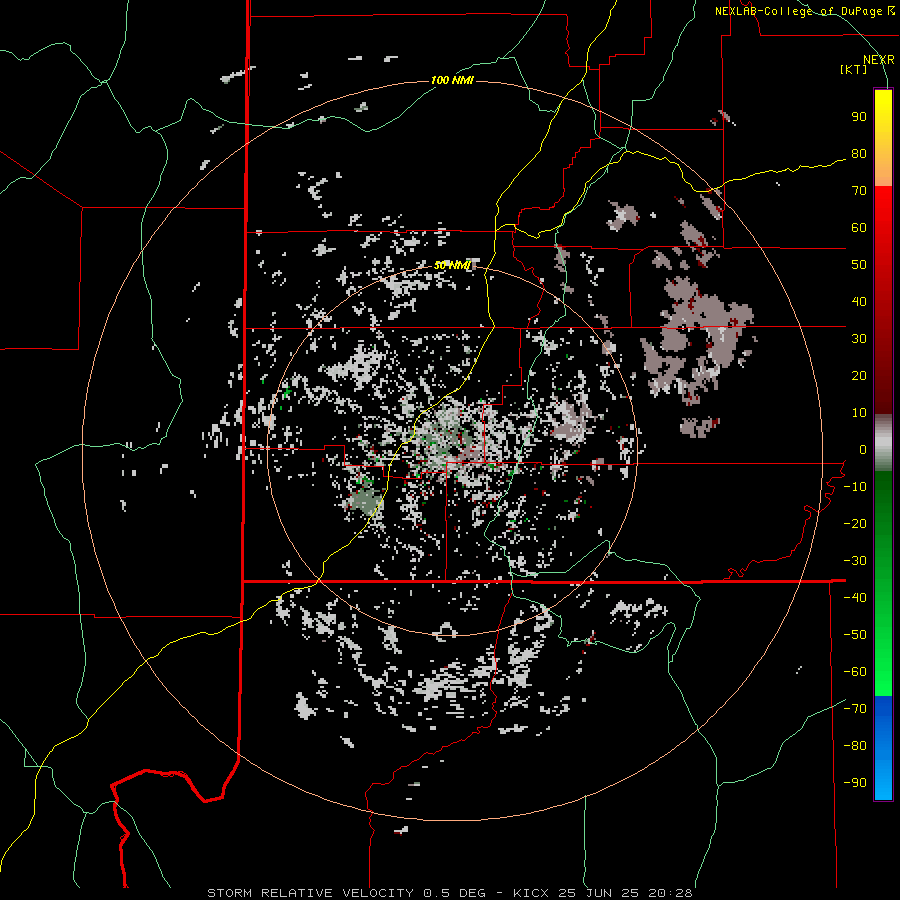
Task: Click the positive 60 scale value
Action: pos(859,227)
